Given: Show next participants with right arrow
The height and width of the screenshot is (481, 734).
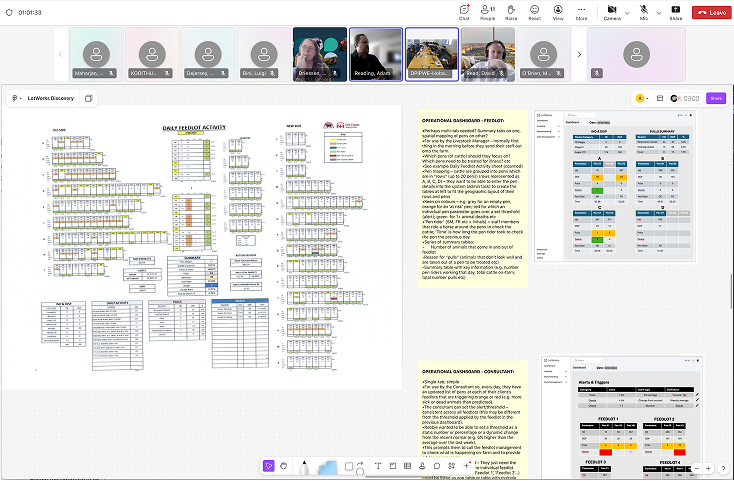Looking at the screenshot, I should point(578,55).
